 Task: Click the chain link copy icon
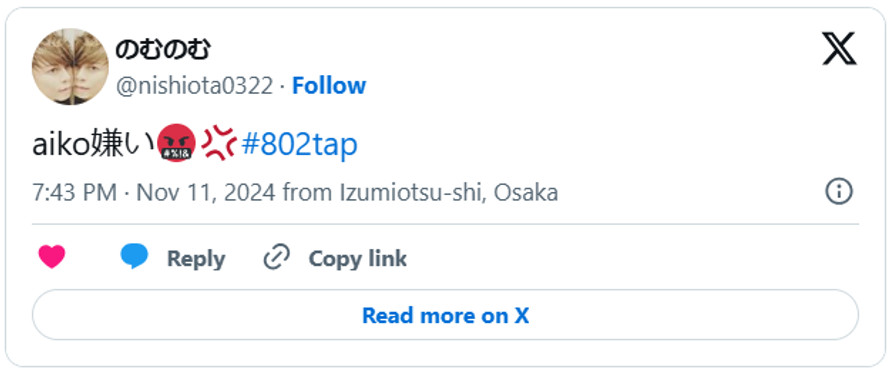277,257
